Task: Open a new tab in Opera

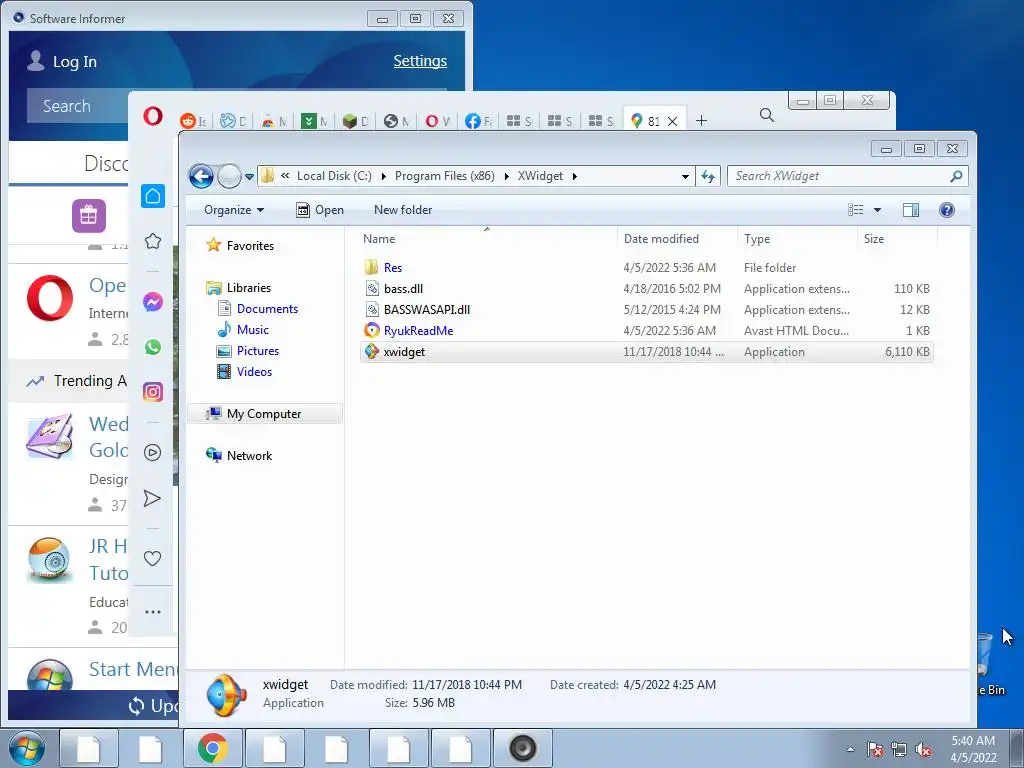Action: [701, 121]
